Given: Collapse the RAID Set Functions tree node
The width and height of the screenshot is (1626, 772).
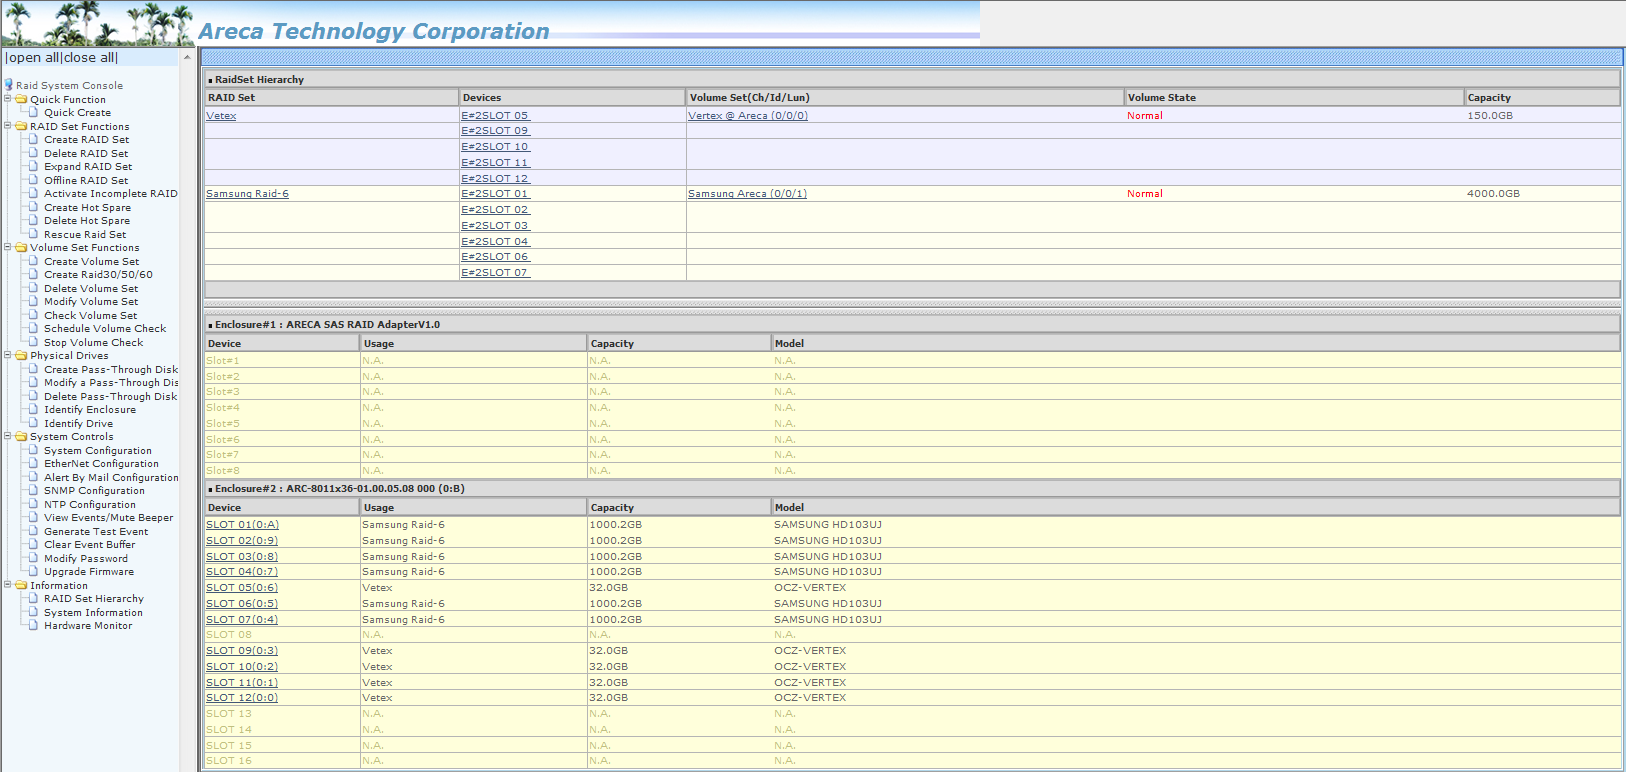Looking at the screenshot, I should 8,126.
